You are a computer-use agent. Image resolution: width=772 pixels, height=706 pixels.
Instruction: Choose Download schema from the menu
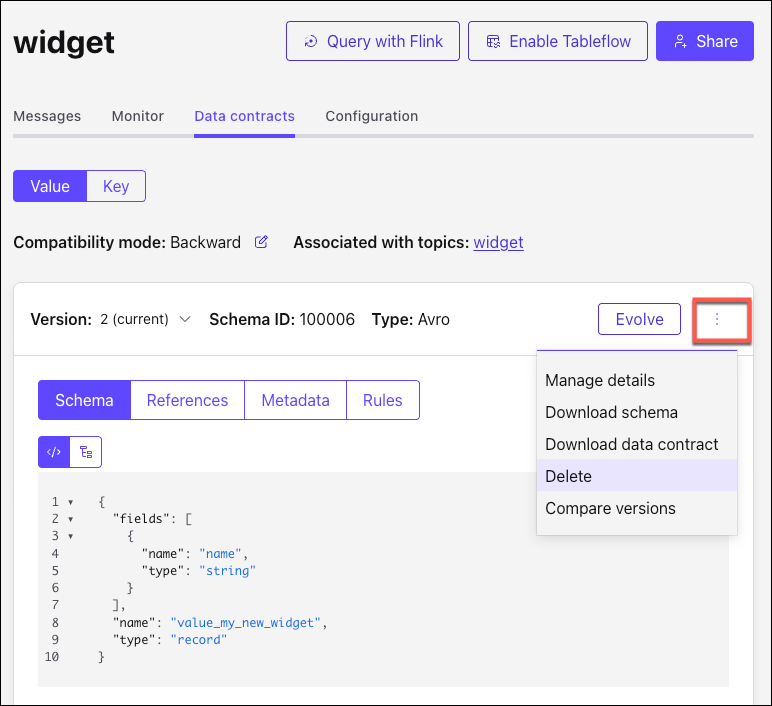(x=611, y=412)
